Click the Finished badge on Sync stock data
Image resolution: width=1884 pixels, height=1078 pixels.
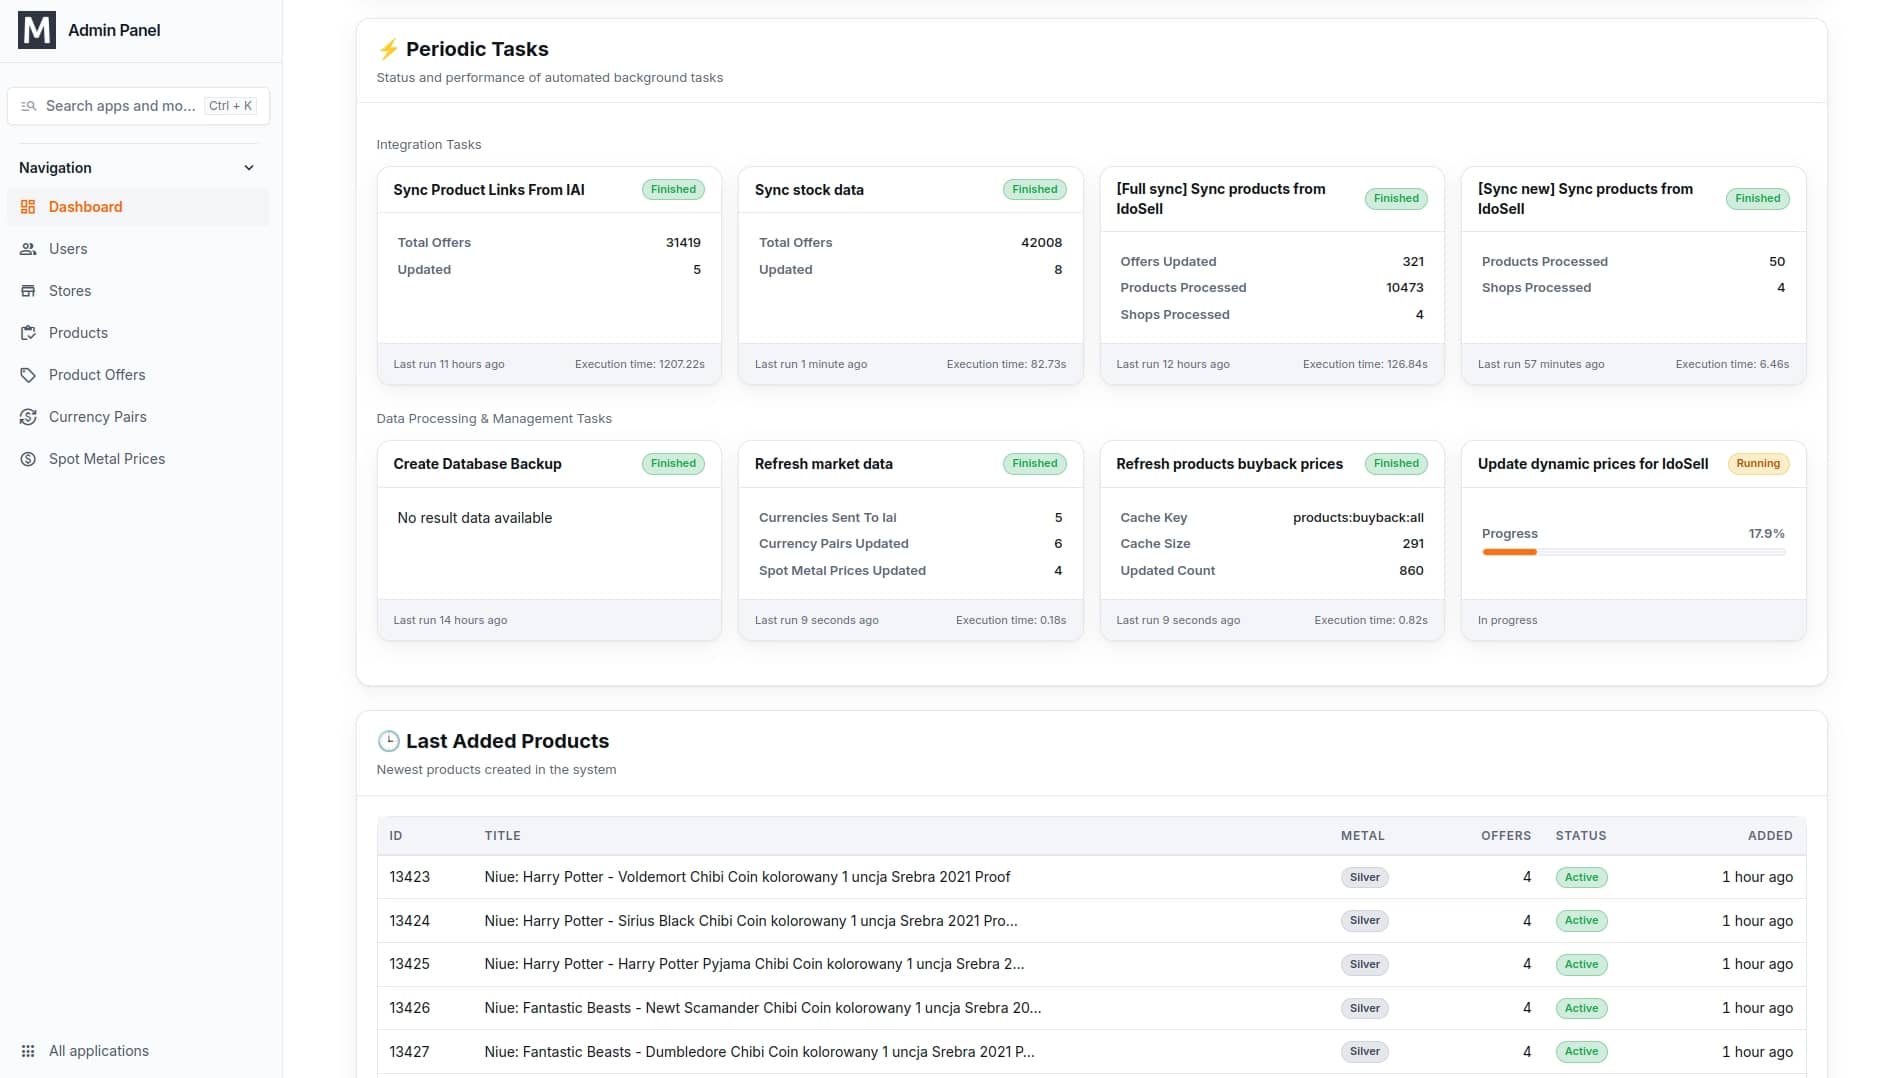tap(1034, 189)
